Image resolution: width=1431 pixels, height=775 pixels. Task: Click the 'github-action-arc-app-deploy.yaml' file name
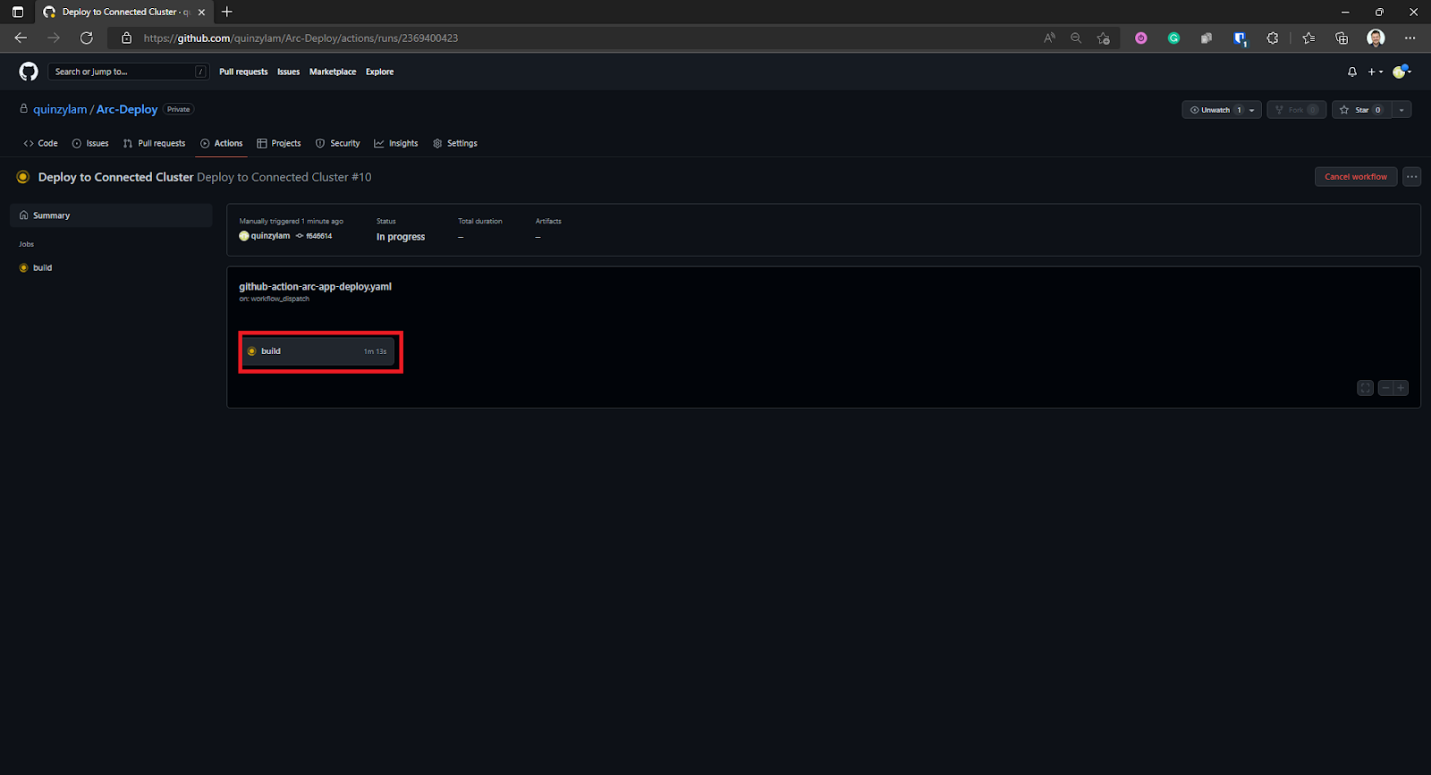315,286
